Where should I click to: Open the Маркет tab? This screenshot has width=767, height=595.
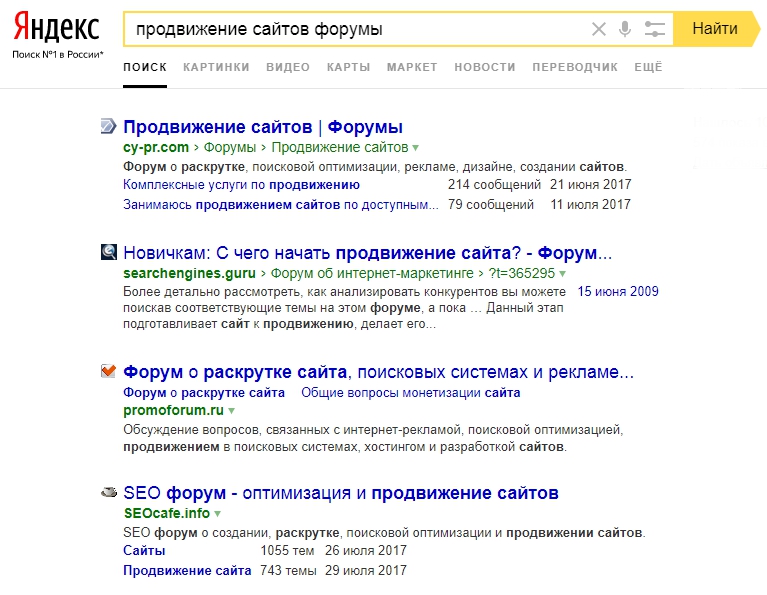[x=412, y=67]
